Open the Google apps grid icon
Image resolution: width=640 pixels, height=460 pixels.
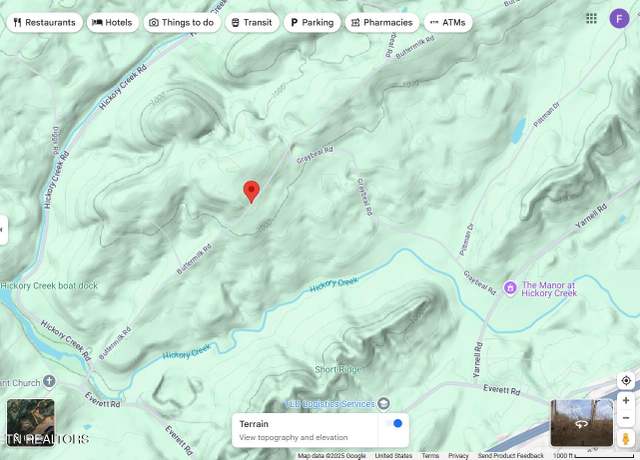(x=591, y=18)
